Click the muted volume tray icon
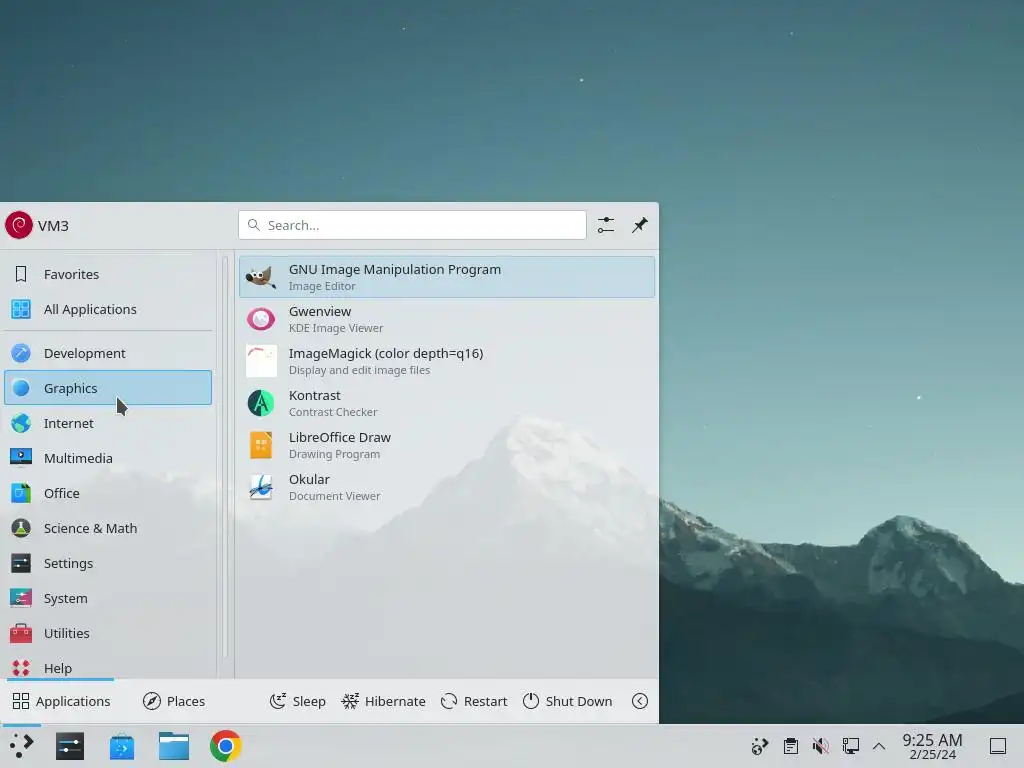Image resolution: width=1024 pixels, height=768 pixels. click(821, 746)
